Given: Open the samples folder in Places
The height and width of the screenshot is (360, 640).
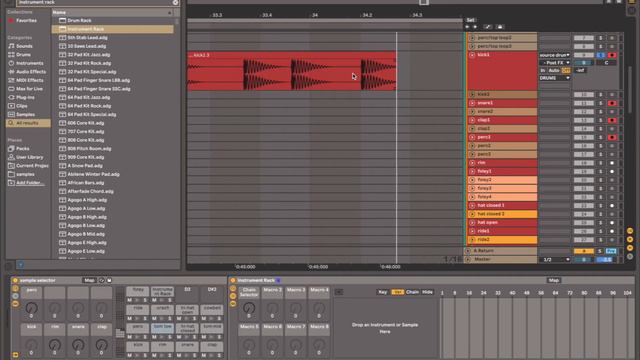Looking at the screenshot, I should coord(25,174).
